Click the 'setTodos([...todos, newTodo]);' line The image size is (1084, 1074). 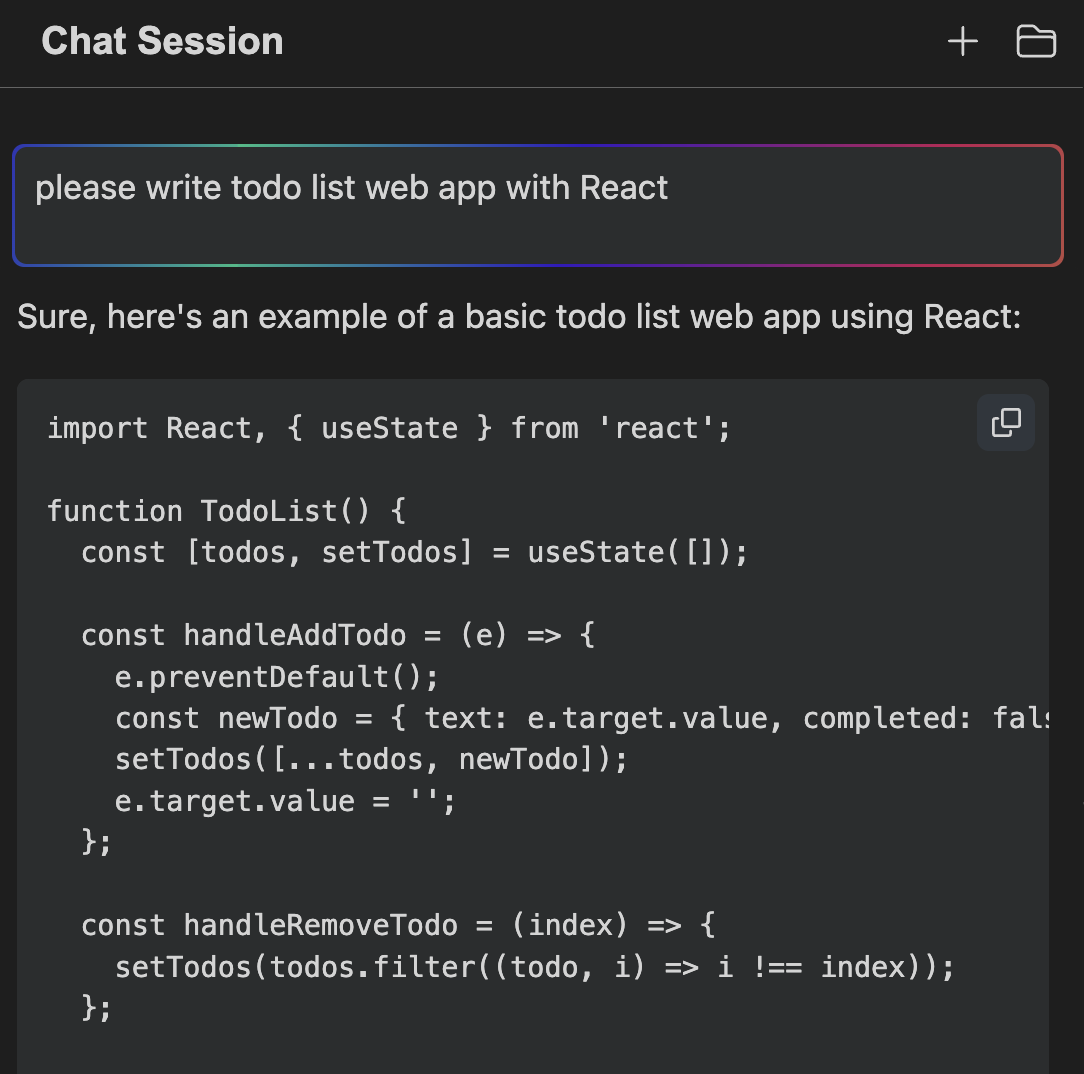click(371, 760)
